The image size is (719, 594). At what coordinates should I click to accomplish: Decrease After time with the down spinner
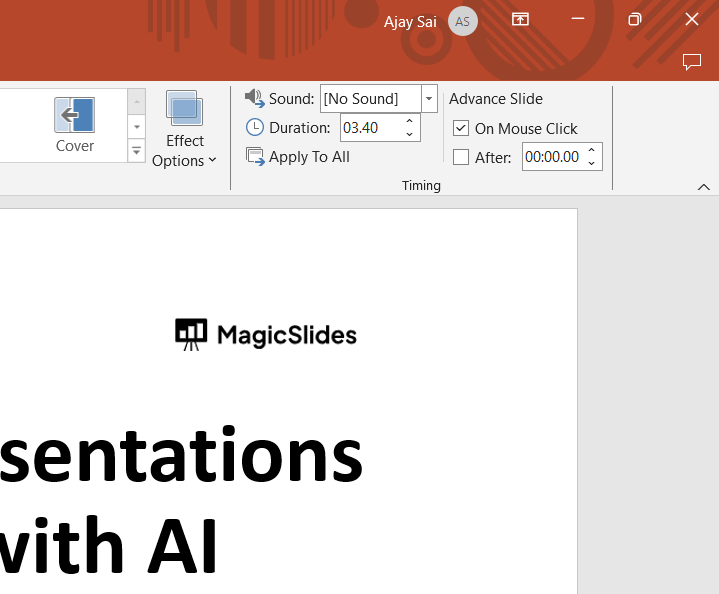point(591,163)
